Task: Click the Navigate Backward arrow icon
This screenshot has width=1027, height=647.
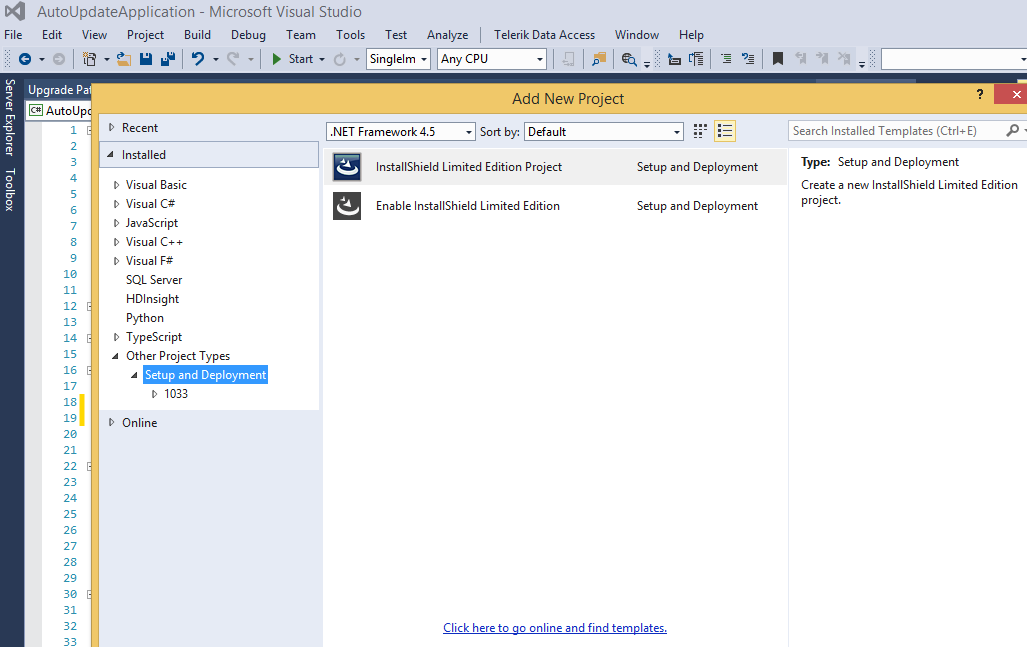Action: pos(25,59)
